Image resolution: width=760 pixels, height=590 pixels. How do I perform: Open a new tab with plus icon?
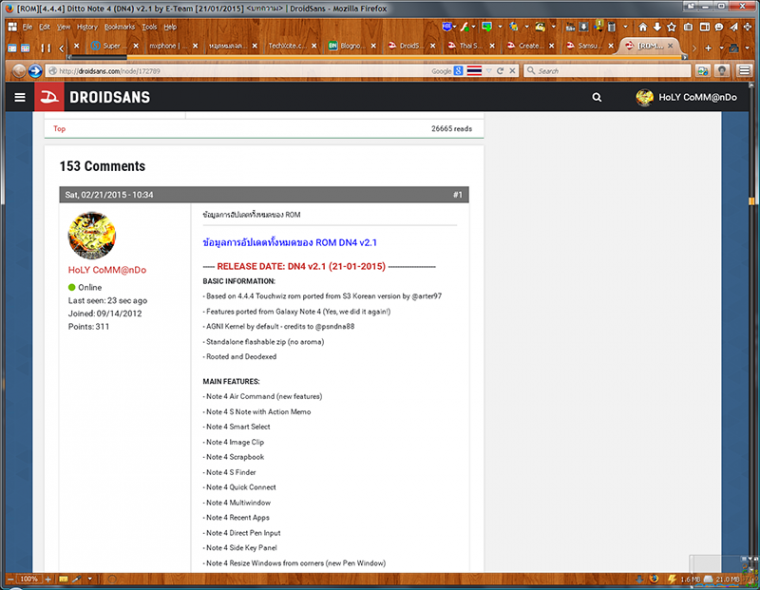pyautogui.click(x=708, y=48)
